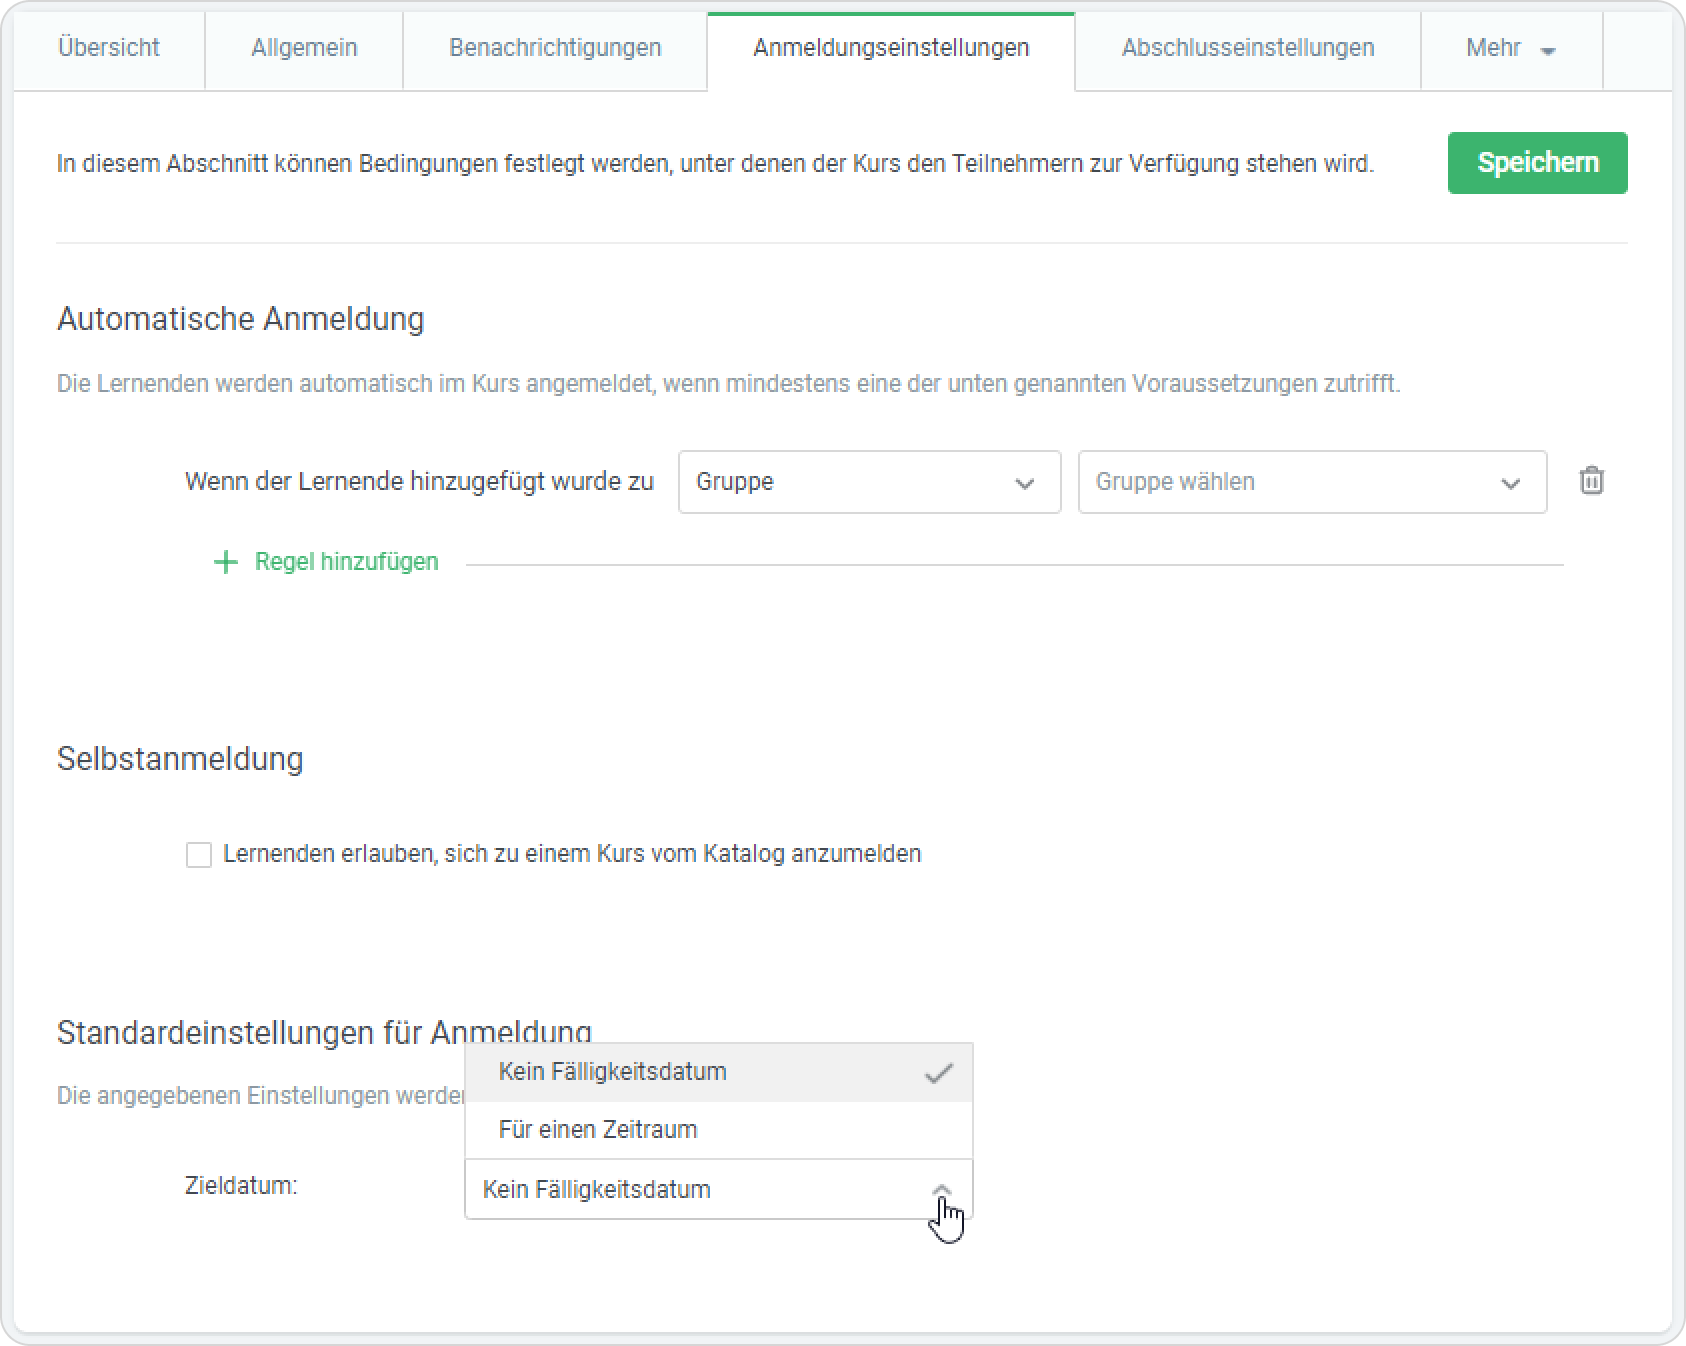Image resolution: width=1686 pixels, height=1346 pixels.
Task: Switch to the Benachrichtigungen tab
Action: (x=555, y=48)
